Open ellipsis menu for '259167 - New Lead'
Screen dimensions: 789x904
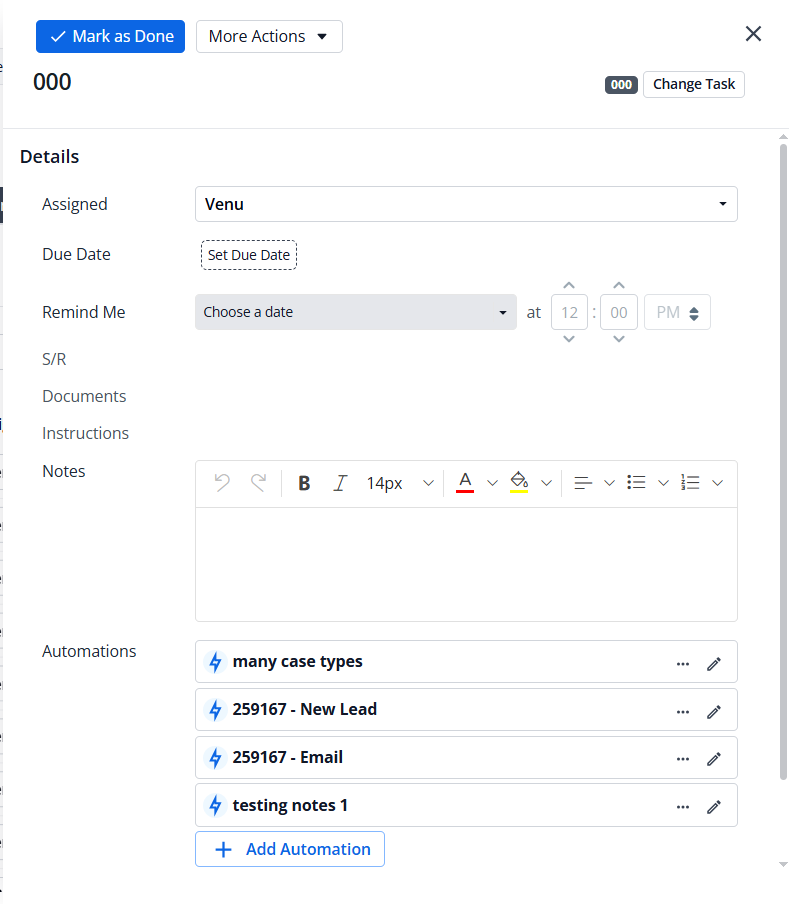click(683, 711)
